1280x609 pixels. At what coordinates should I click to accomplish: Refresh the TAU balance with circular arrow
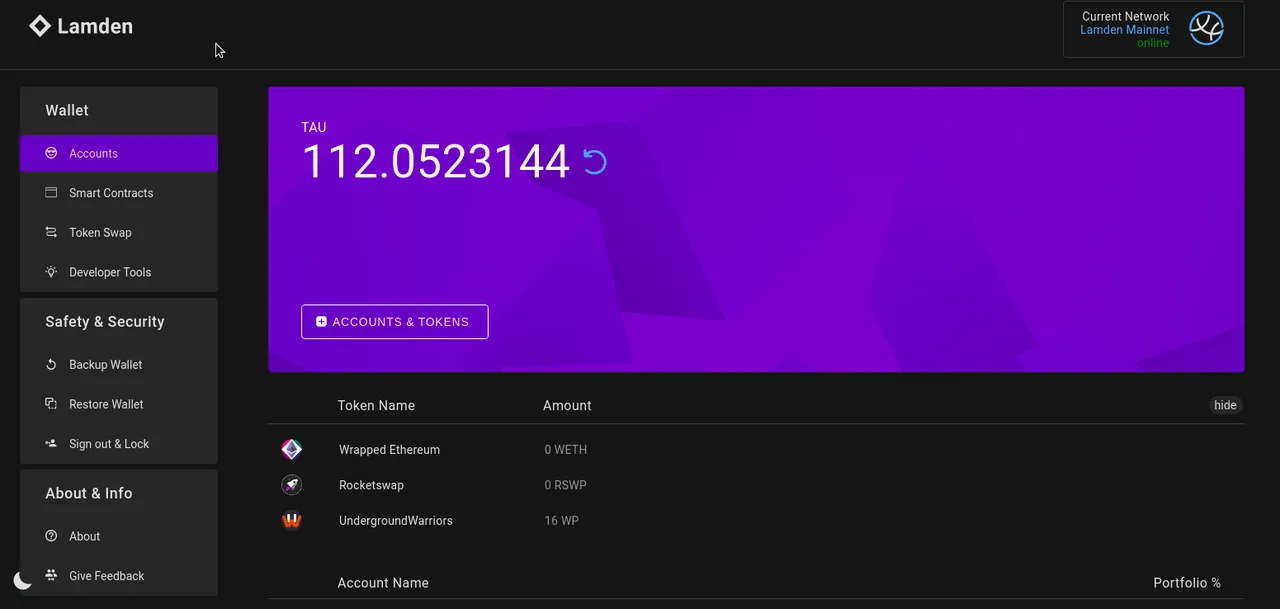click(595, 162)
